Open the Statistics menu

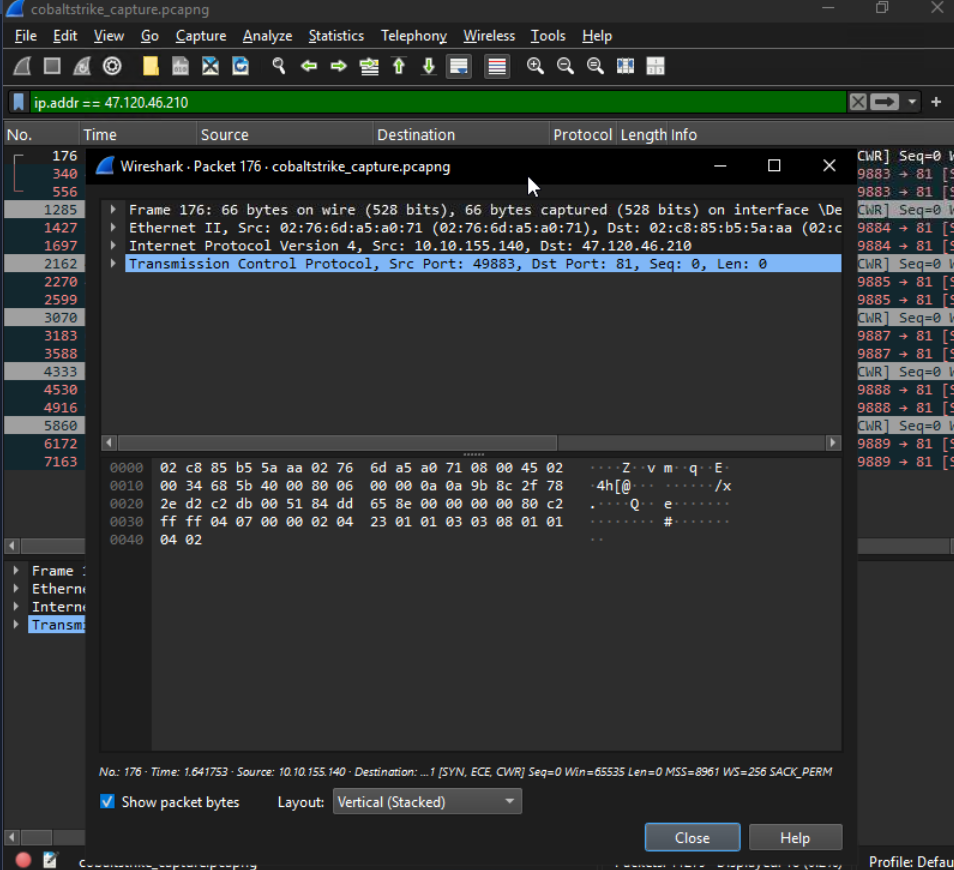[x=335, y=36]
